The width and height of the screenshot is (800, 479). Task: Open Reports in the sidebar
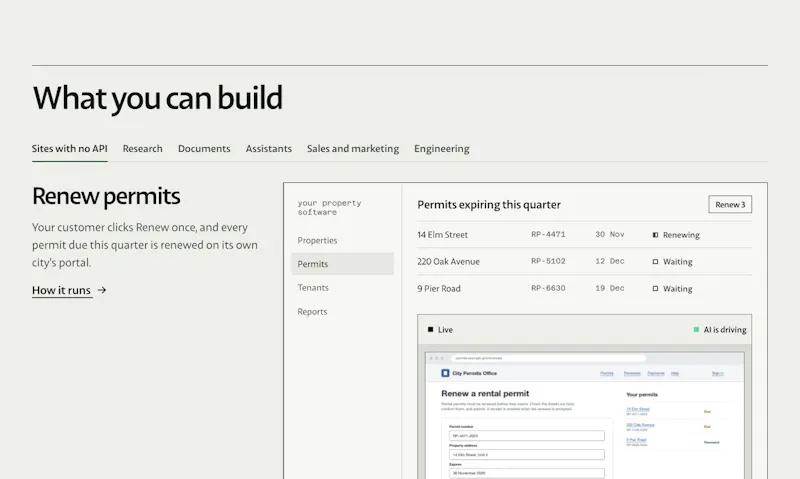312,312
